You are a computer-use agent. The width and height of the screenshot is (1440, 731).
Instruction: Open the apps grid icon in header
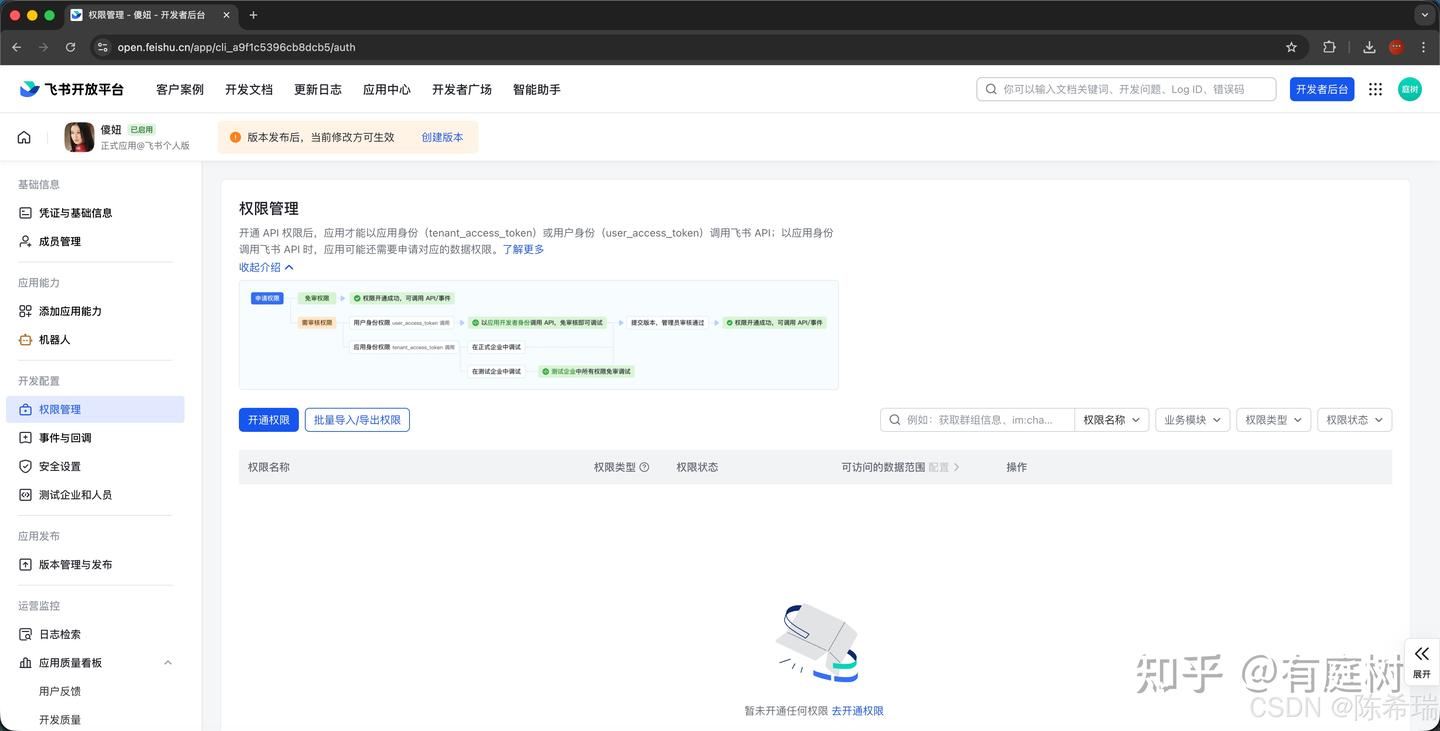click(x=1375, y=89)
